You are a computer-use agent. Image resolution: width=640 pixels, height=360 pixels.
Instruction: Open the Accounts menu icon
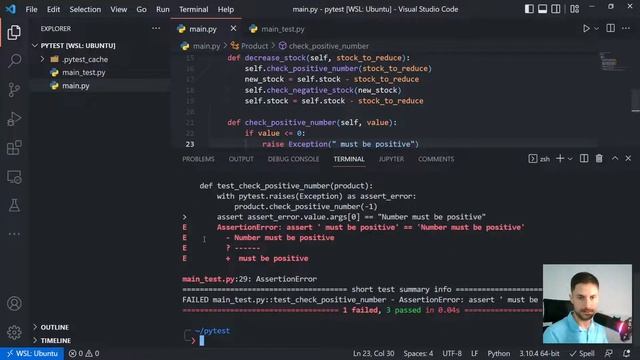pos(14,303)
